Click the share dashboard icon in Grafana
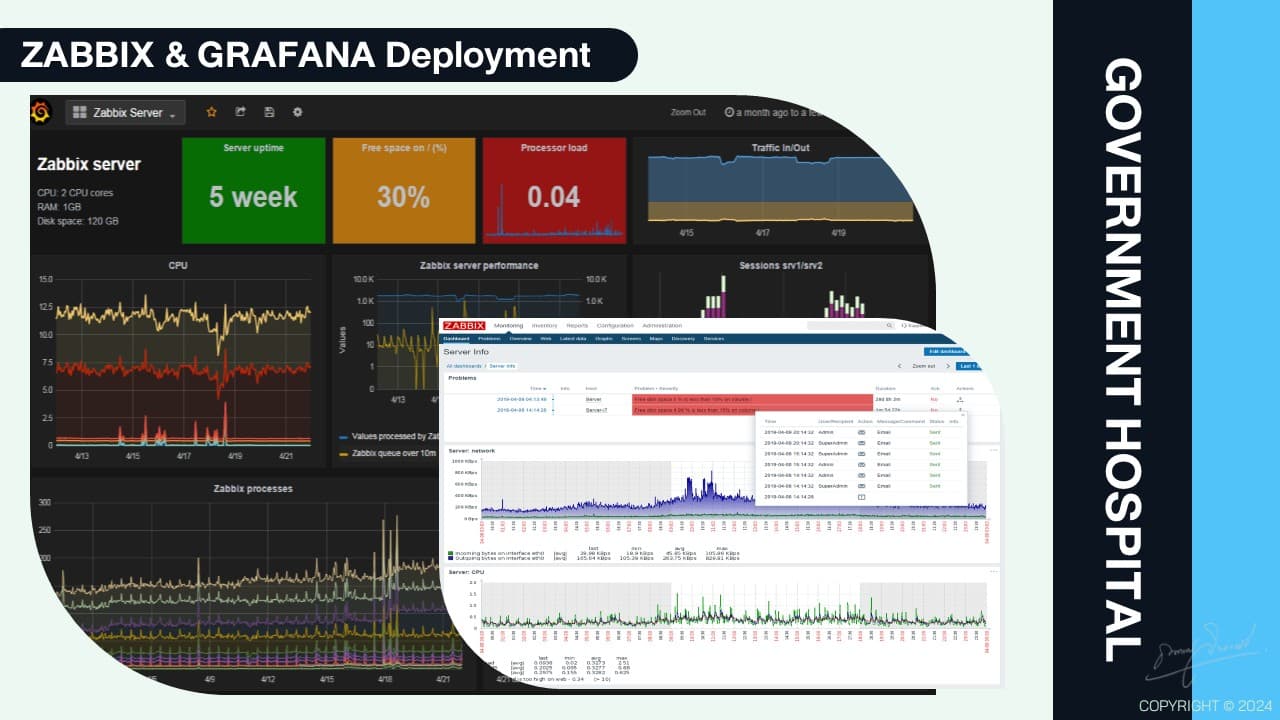 [x=240, y=112]
